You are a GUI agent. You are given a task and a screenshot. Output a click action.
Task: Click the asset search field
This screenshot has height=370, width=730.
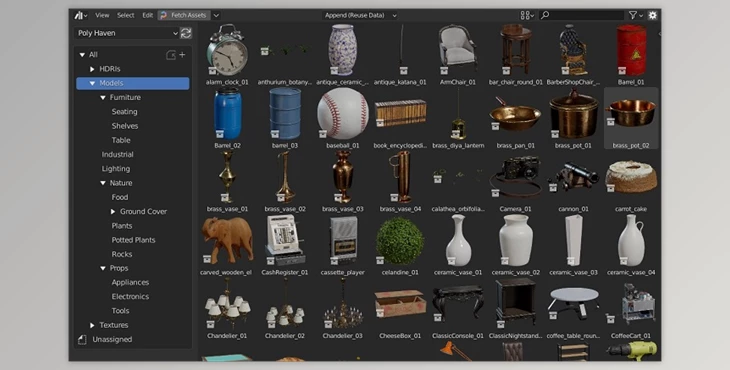click(581, 15)
